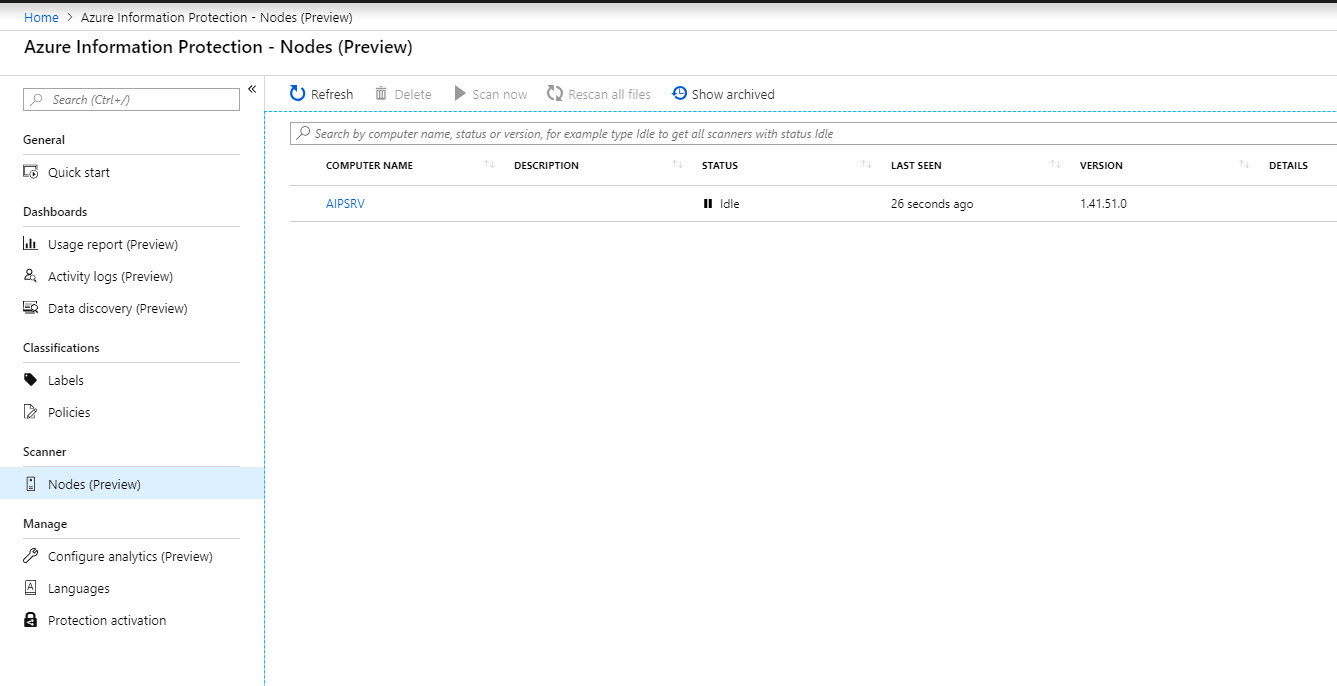Click the DETAILS column header
Viewport: 1337px width, 686px height.
[x=1288, y=165]
